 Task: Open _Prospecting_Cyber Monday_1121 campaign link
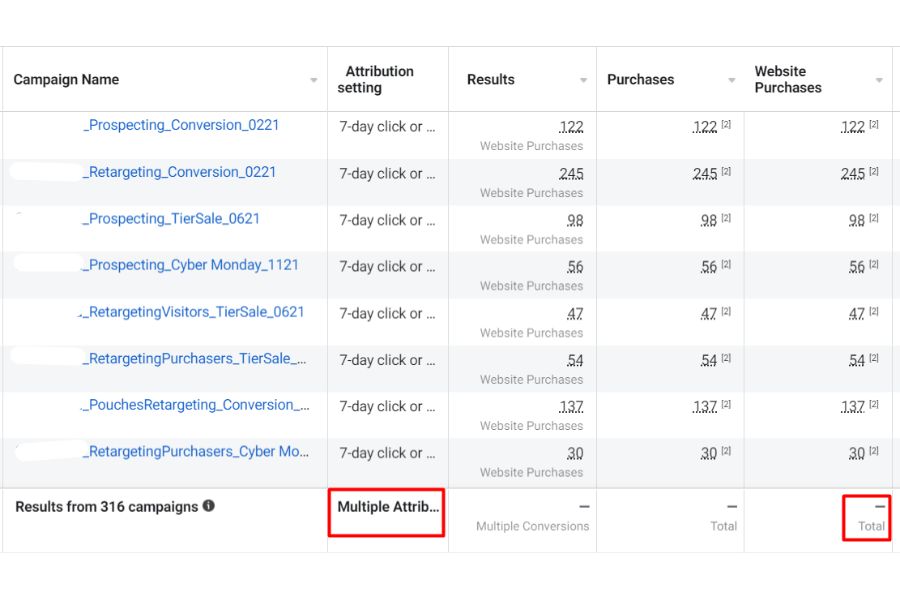pyautogui.click(x=191, y=265)
